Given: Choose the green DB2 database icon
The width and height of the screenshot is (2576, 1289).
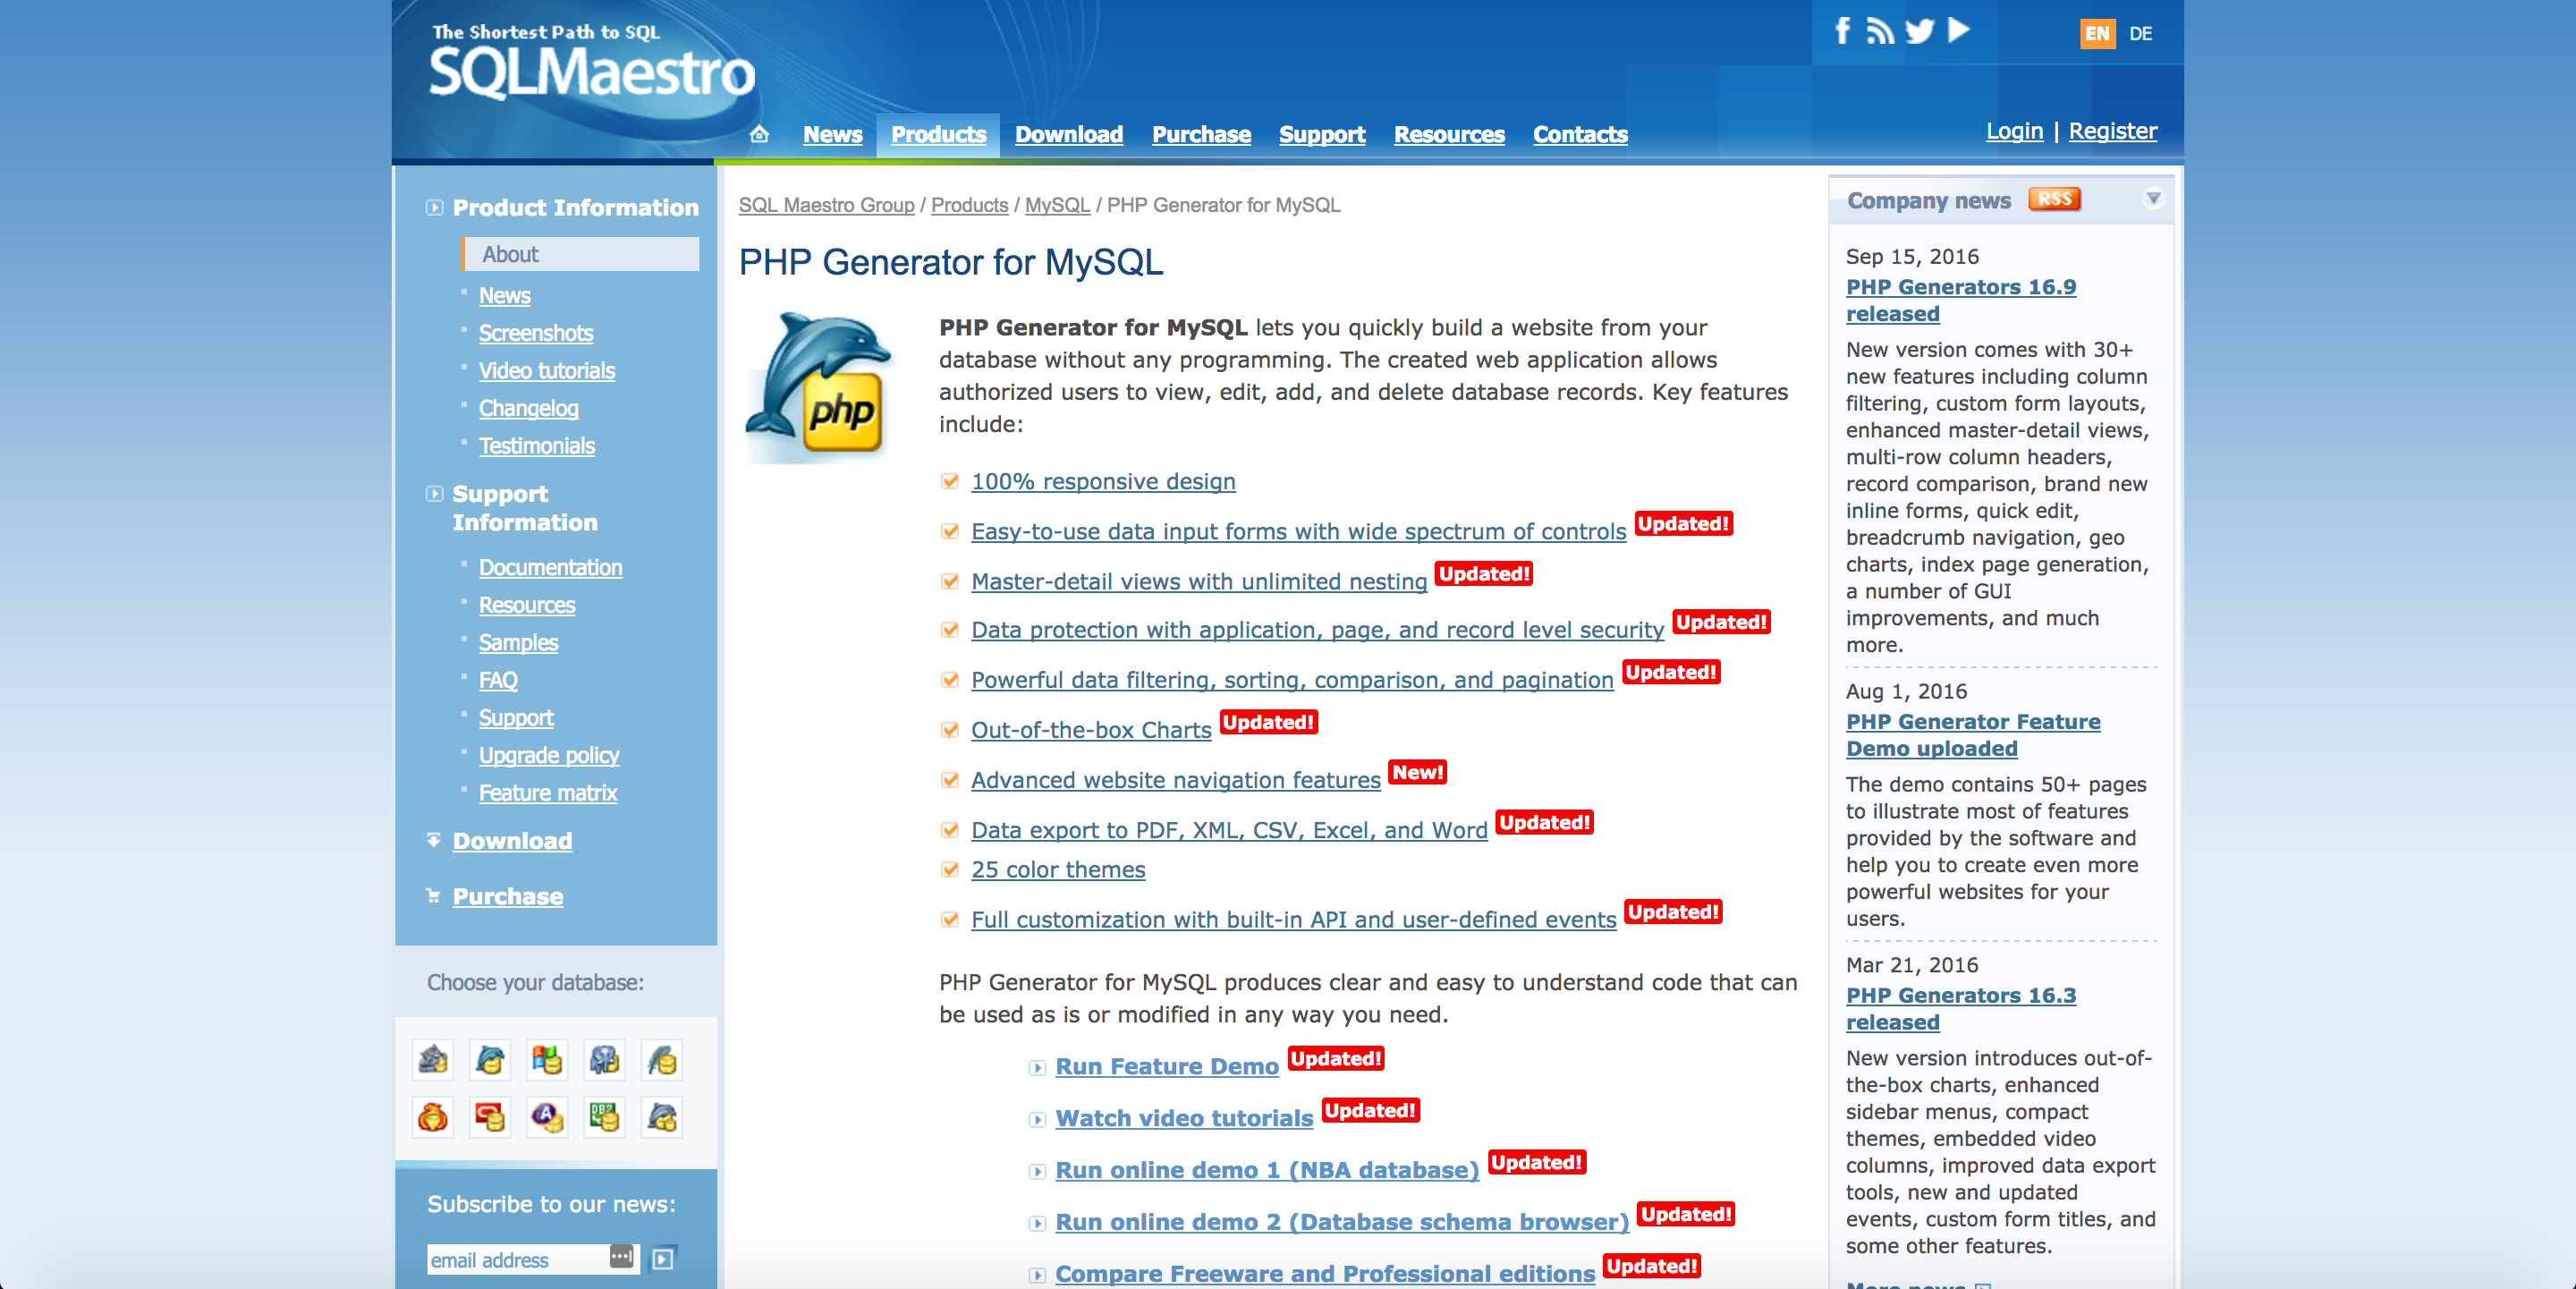Looking at the screenshot, I should point(605,1117).
